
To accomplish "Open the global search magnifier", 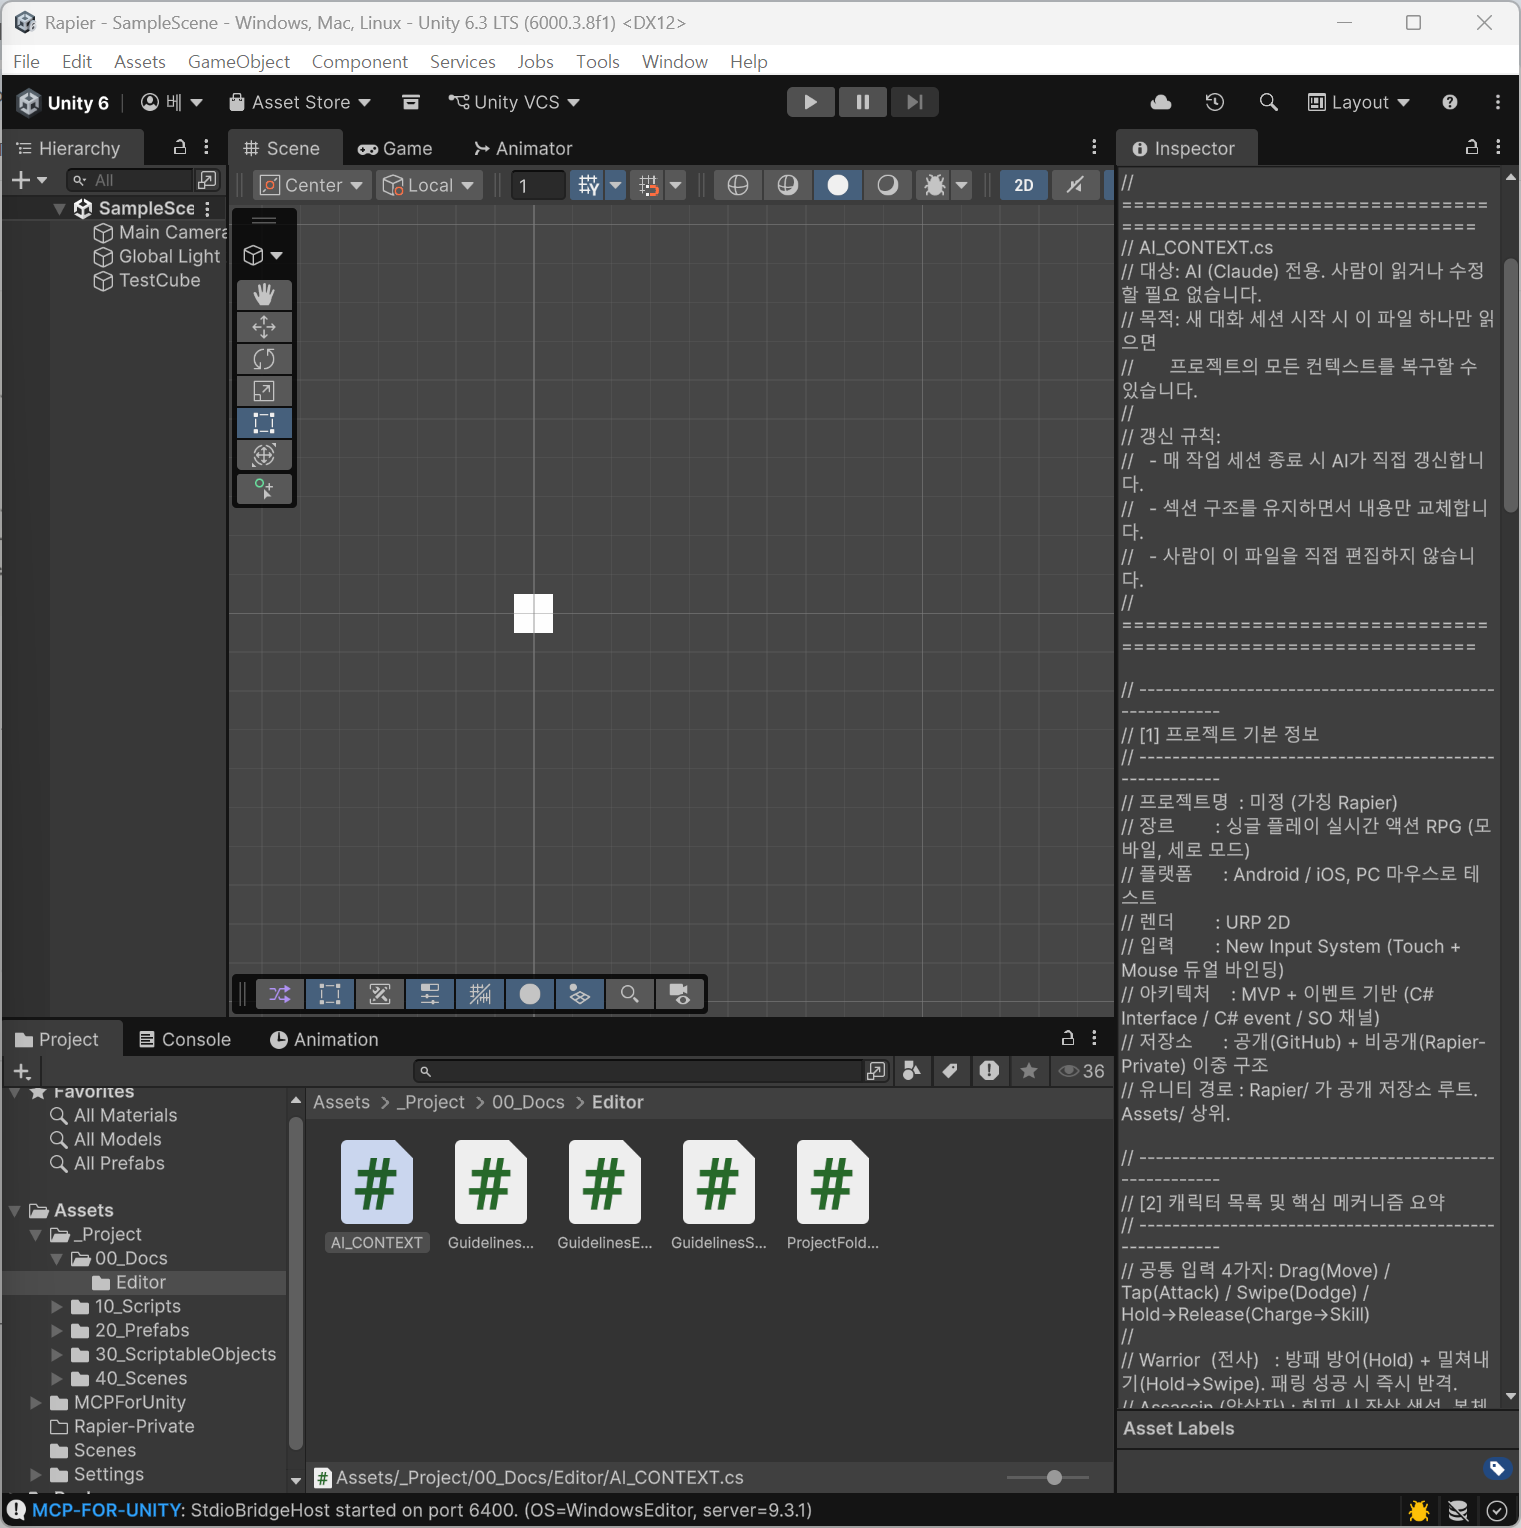I will [1268, 102].
